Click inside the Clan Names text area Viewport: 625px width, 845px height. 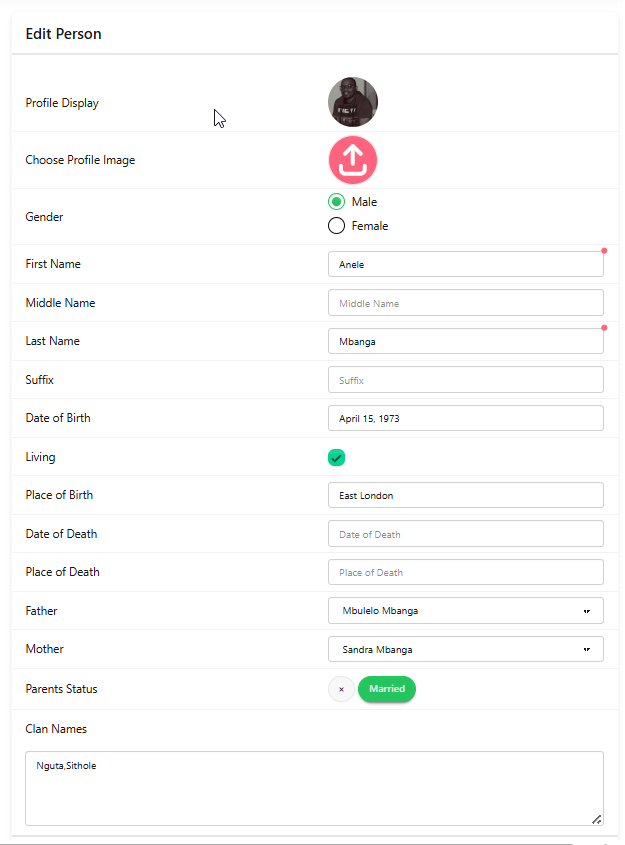[x=314, y=788]
